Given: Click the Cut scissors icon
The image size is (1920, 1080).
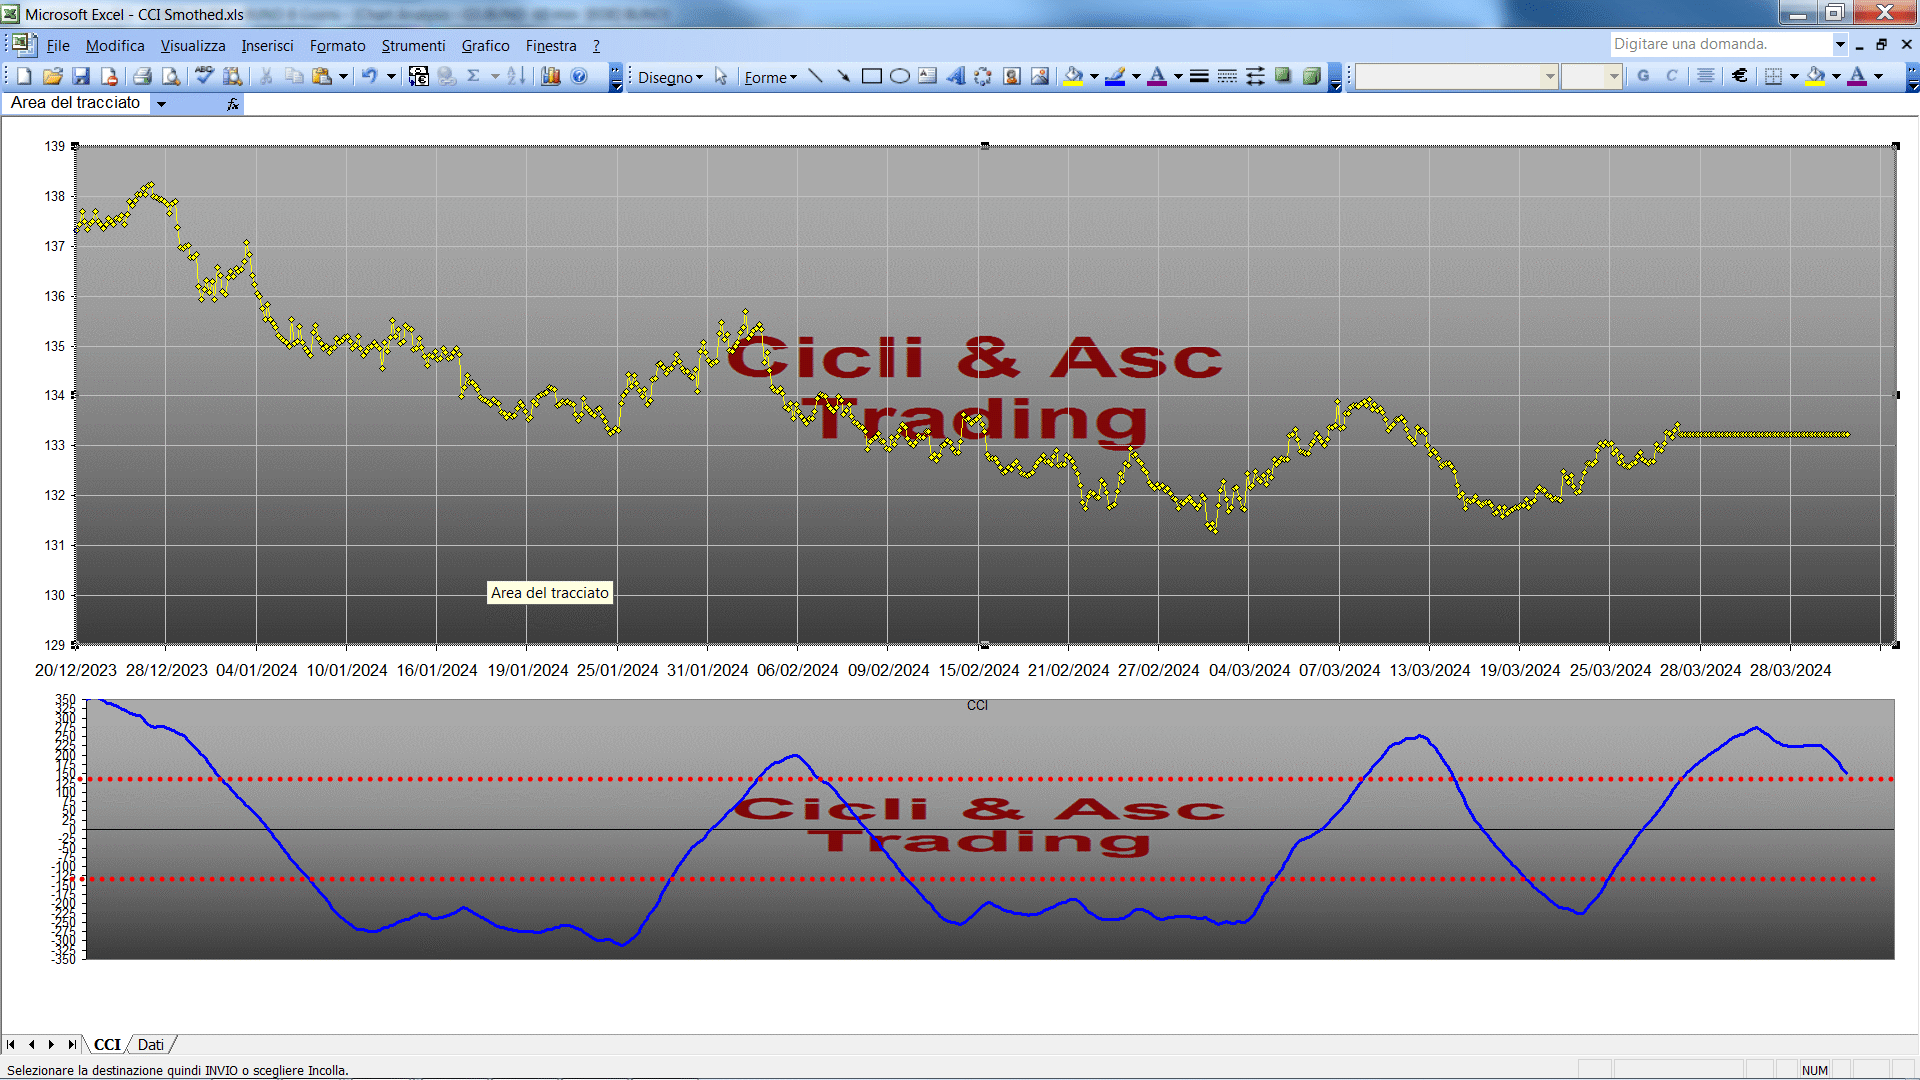Looking at the screenshot, I should click(x=266, y=76).
